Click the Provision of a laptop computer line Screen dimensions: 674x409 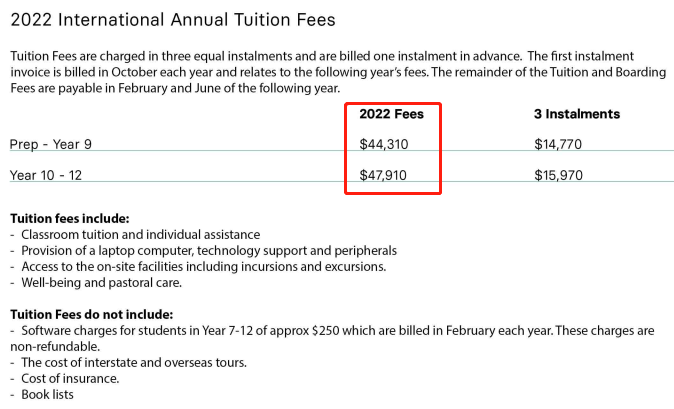point(203,250)
